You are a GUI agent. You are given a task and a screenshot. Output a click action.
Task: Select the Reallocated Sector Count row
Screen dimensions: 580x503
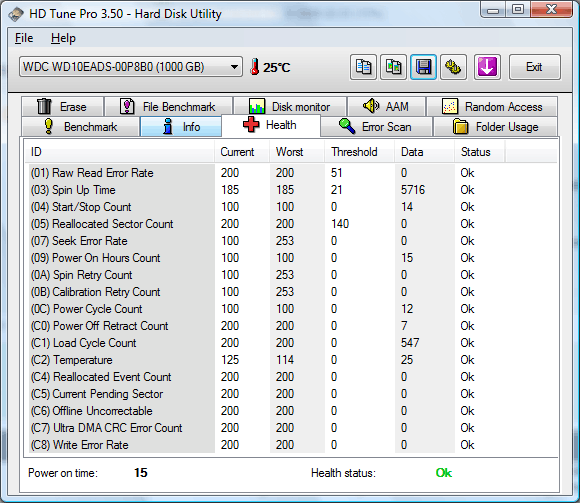coord(291,224)
